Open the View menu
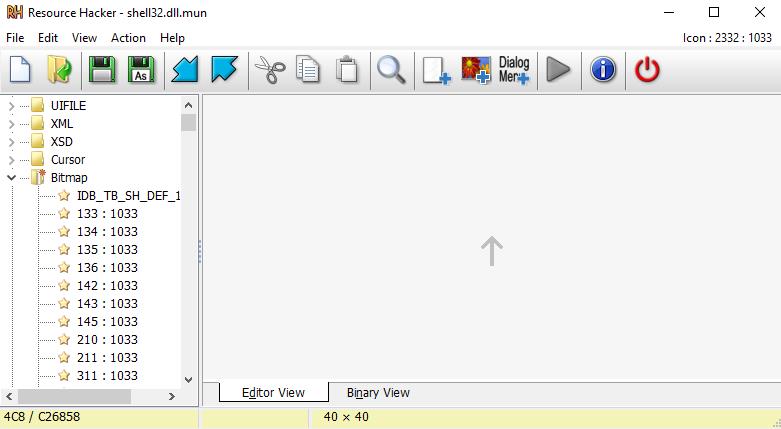Screen dimensions: 781x429 pos(84,38)
